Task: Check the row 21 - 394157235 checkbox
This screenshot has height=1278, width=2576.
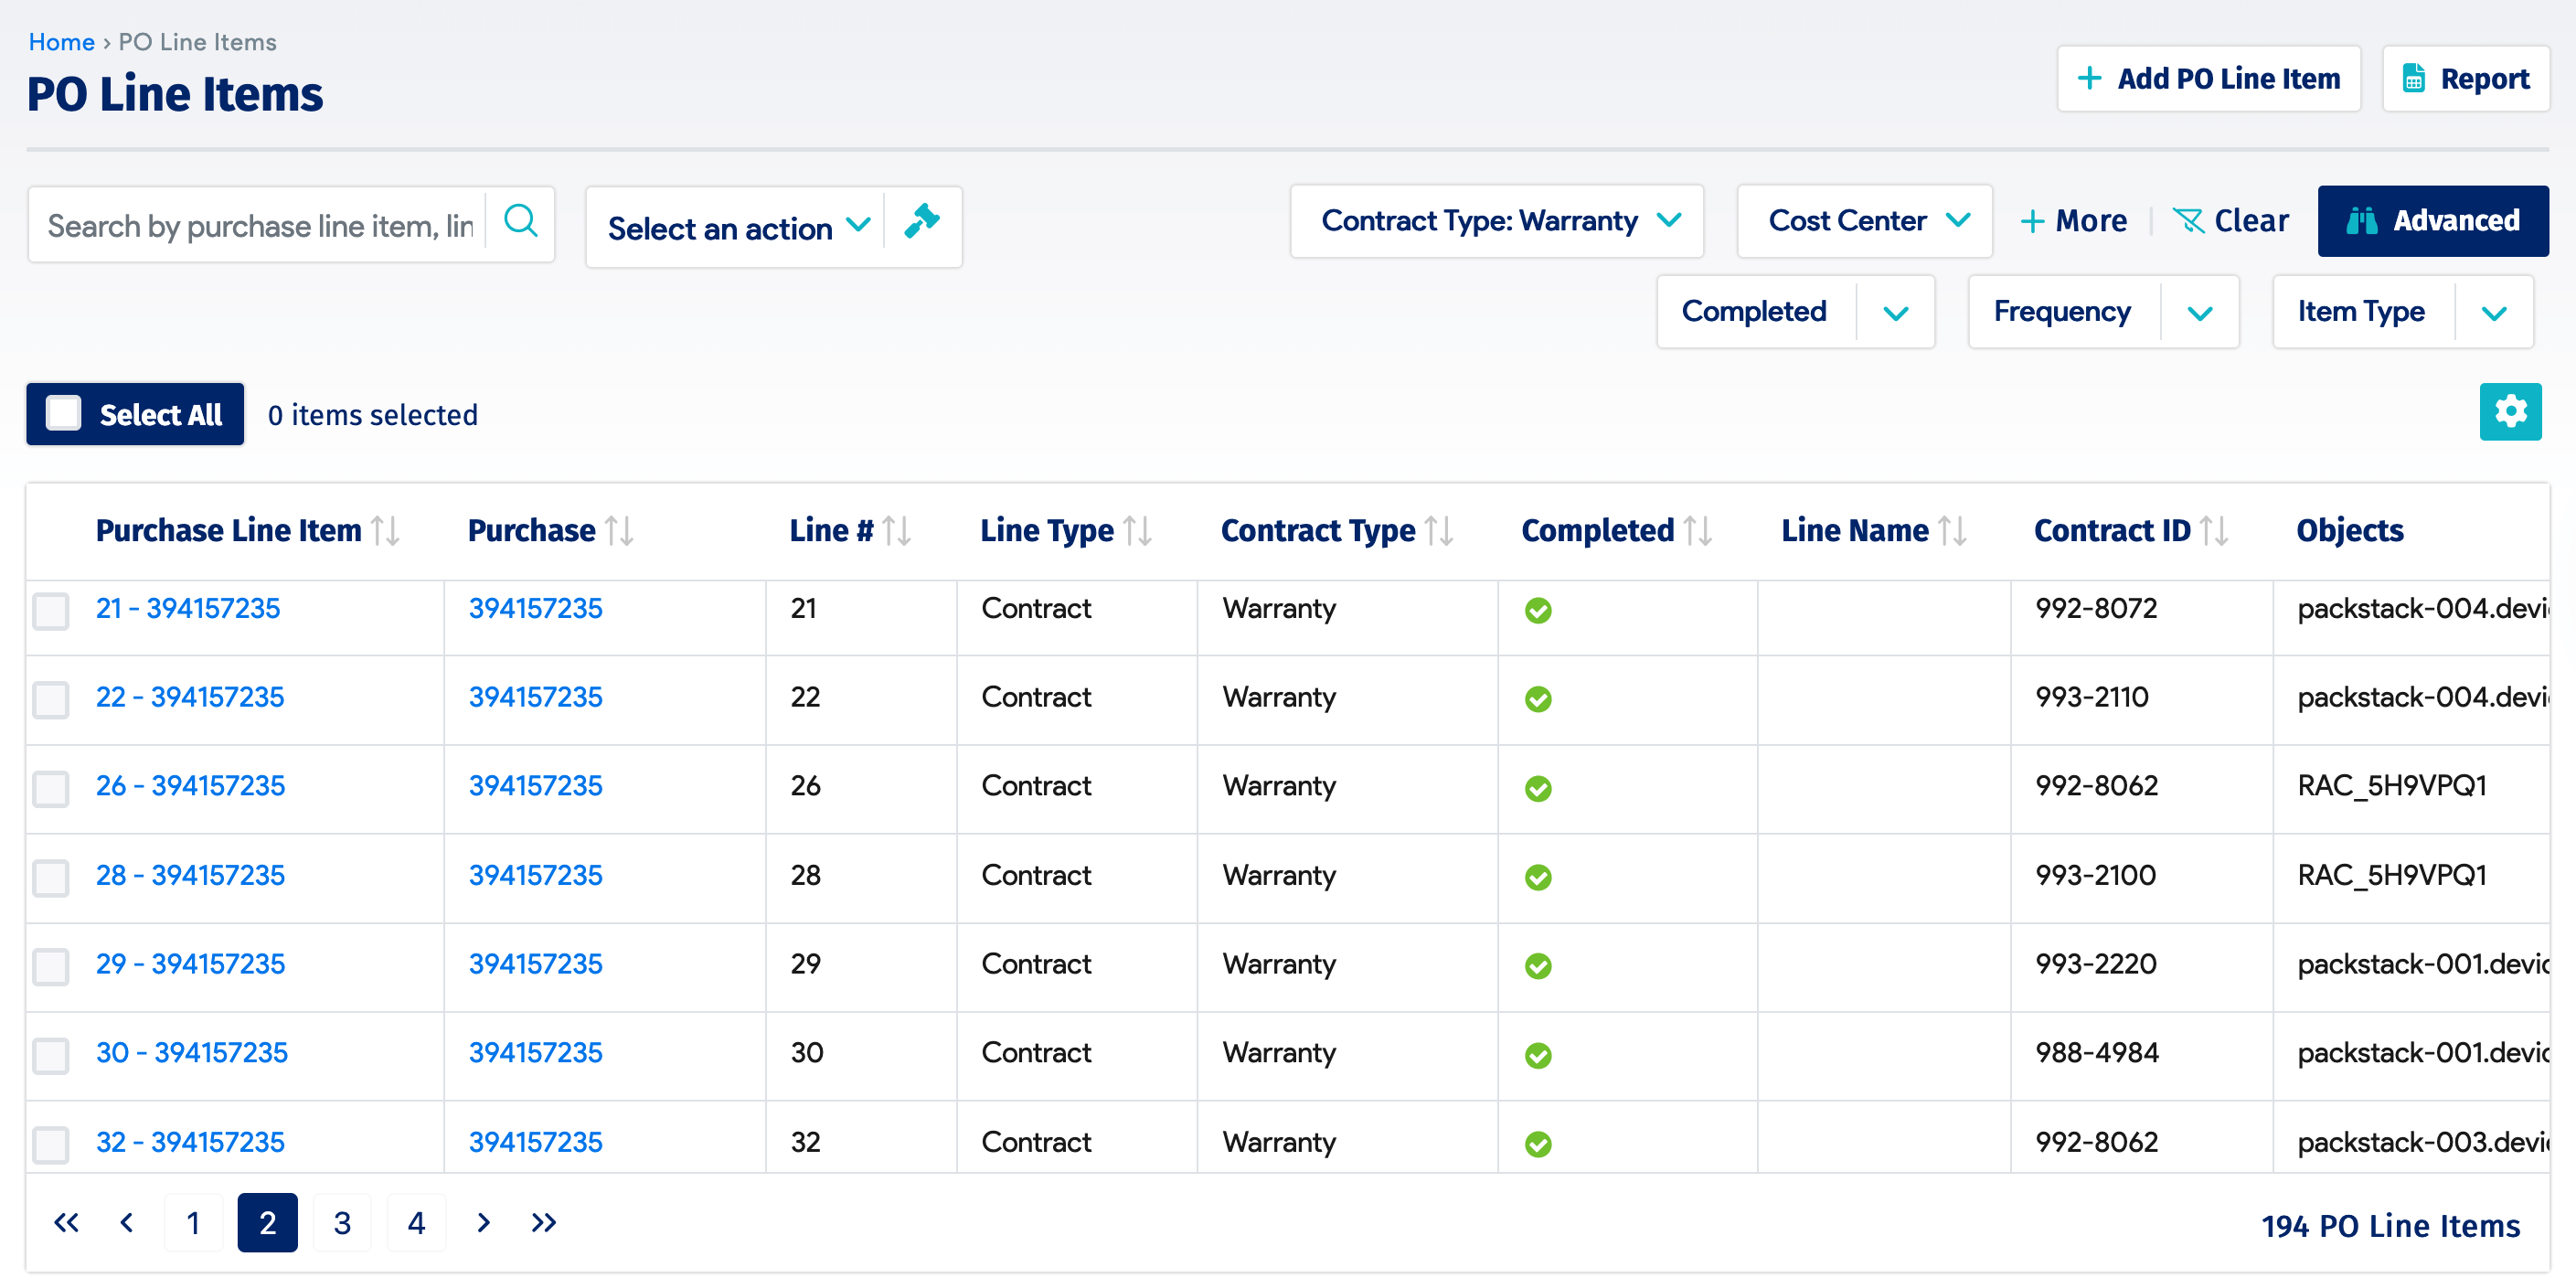Action: (x=51, y=611)
